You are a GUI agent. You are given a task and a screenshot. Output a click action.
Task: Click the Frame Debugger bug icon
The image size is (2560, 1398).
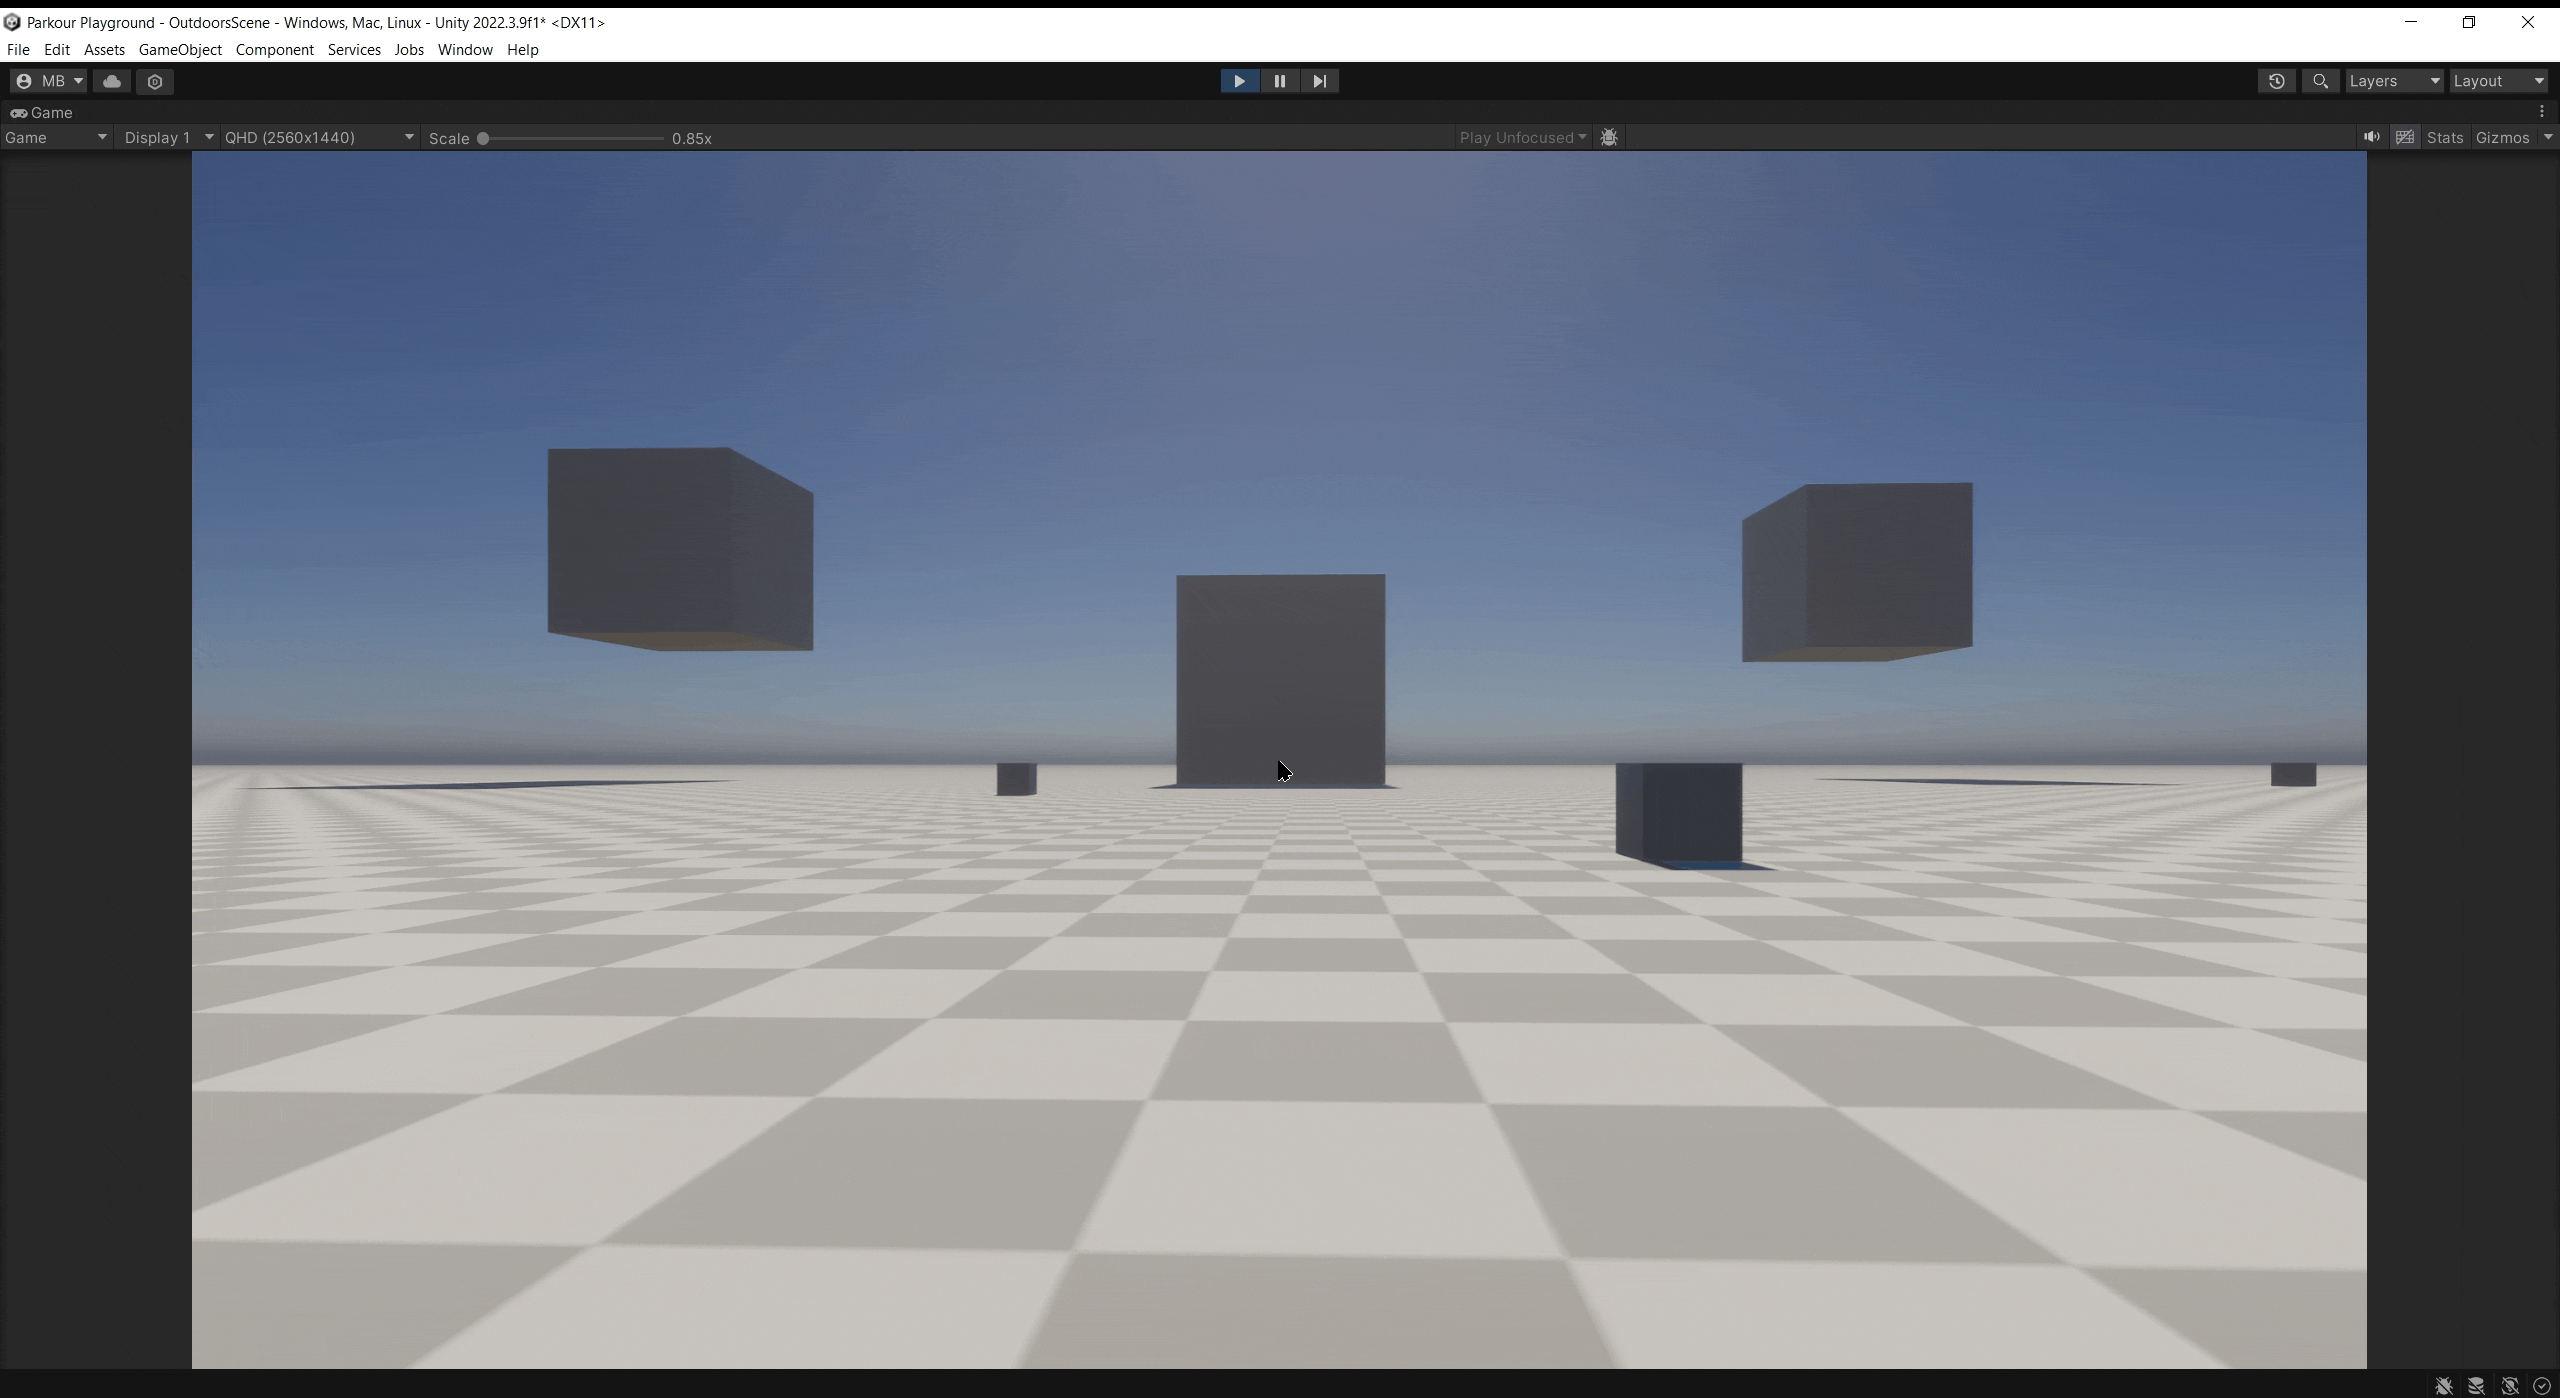pos(1609,138)
